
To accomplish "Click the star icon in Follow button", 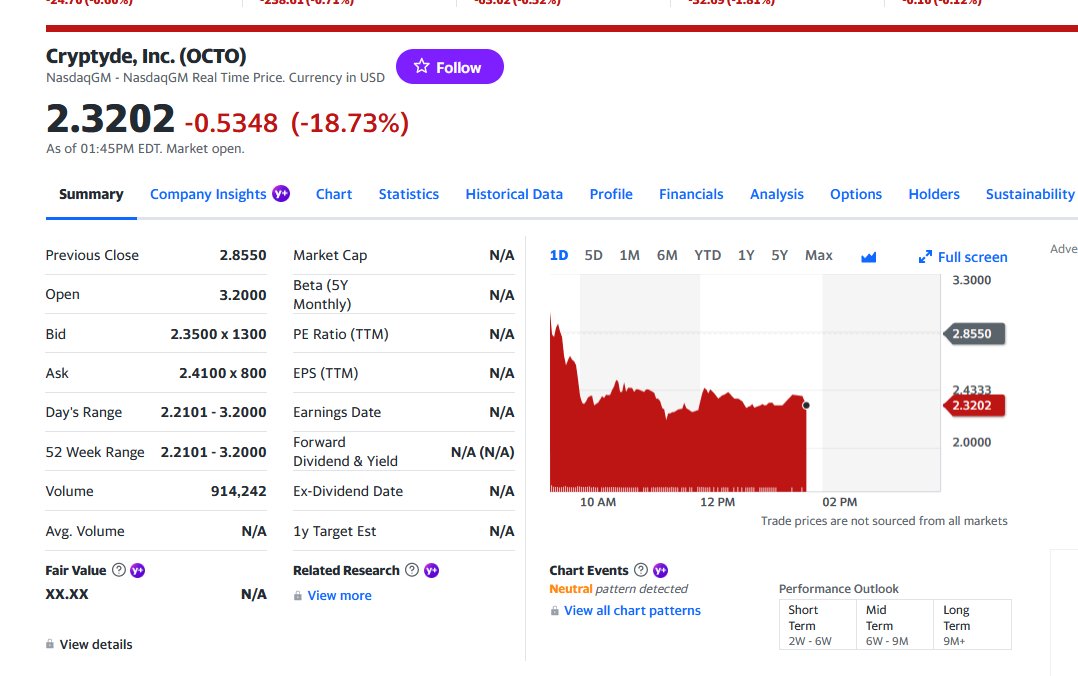I will (421, 66).
